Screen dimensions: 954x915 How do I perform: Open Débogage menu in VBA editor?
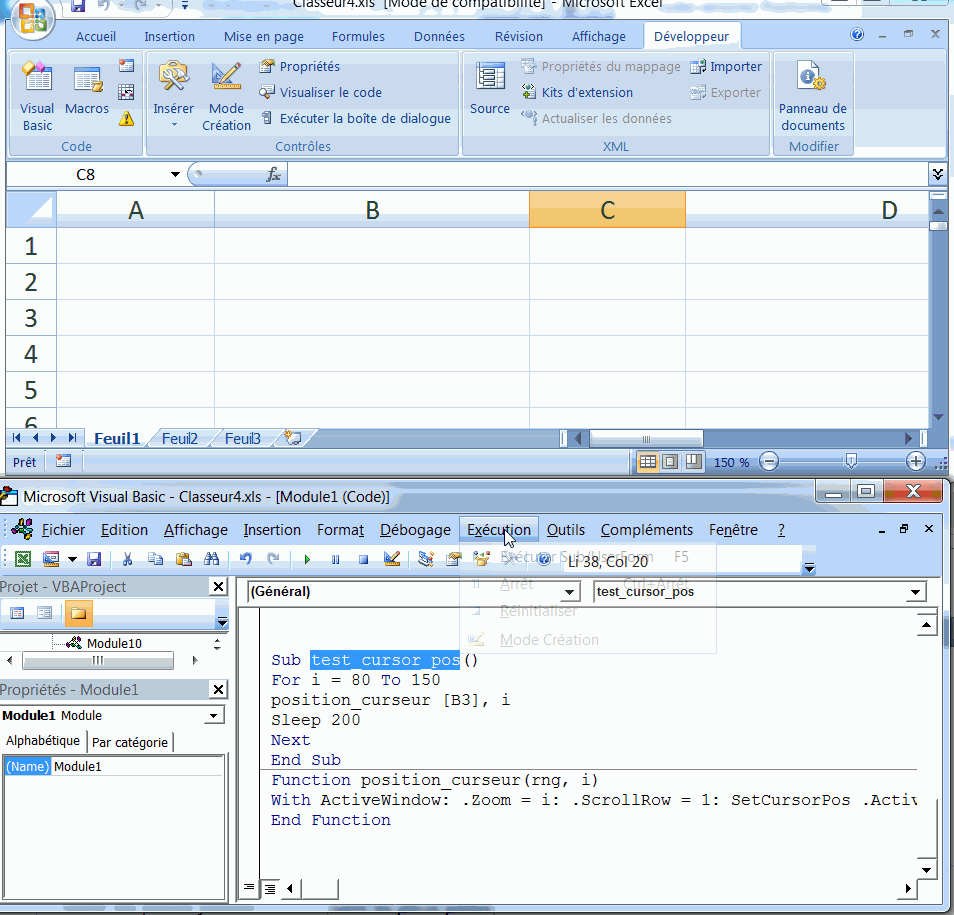[x=415, y=530]
